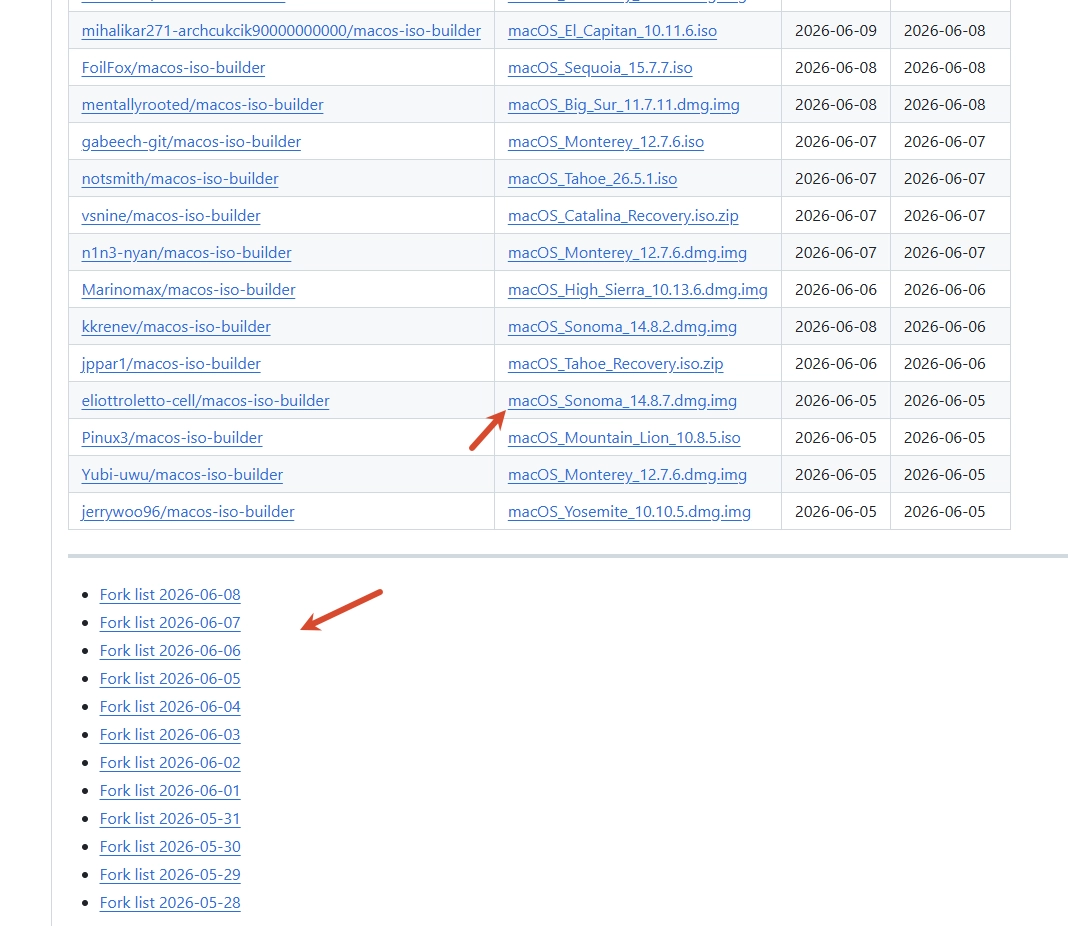This screenshot has height=926, width=1068.
Task: Open mentallyrooted/macos-iso-builder link
Action: (202, 105)
